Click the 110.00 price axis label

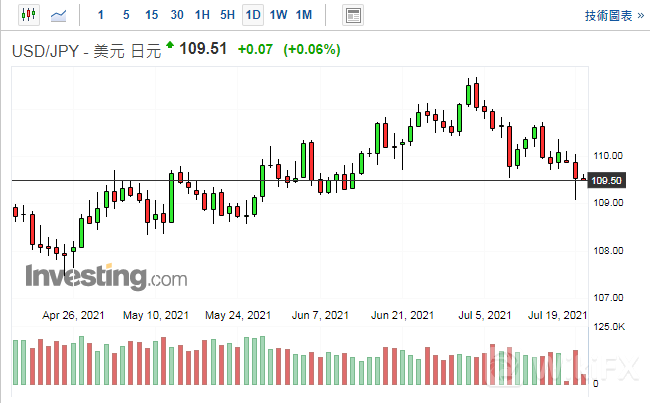(x=607, y=156)
